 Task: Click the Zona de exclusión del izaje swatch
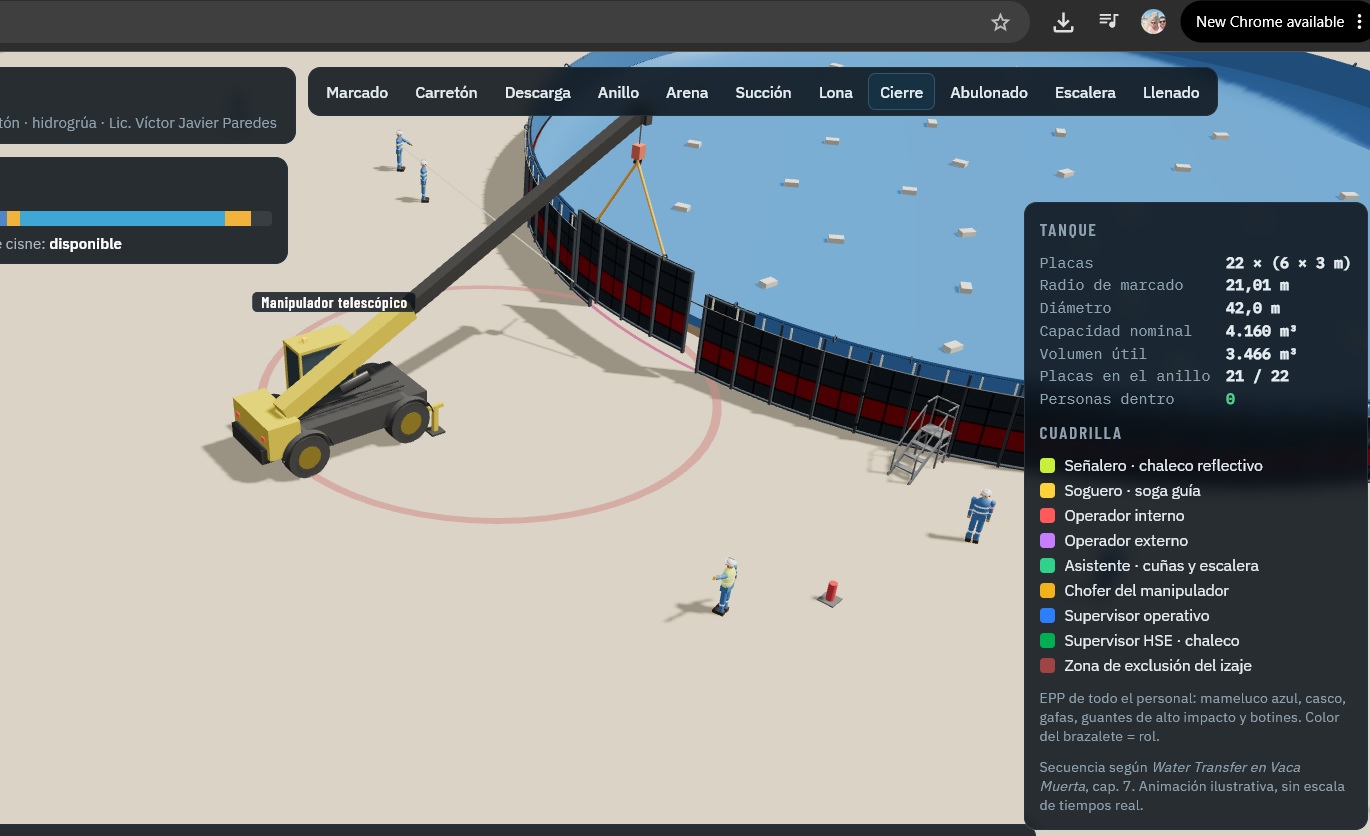[x=1047, y=665]
